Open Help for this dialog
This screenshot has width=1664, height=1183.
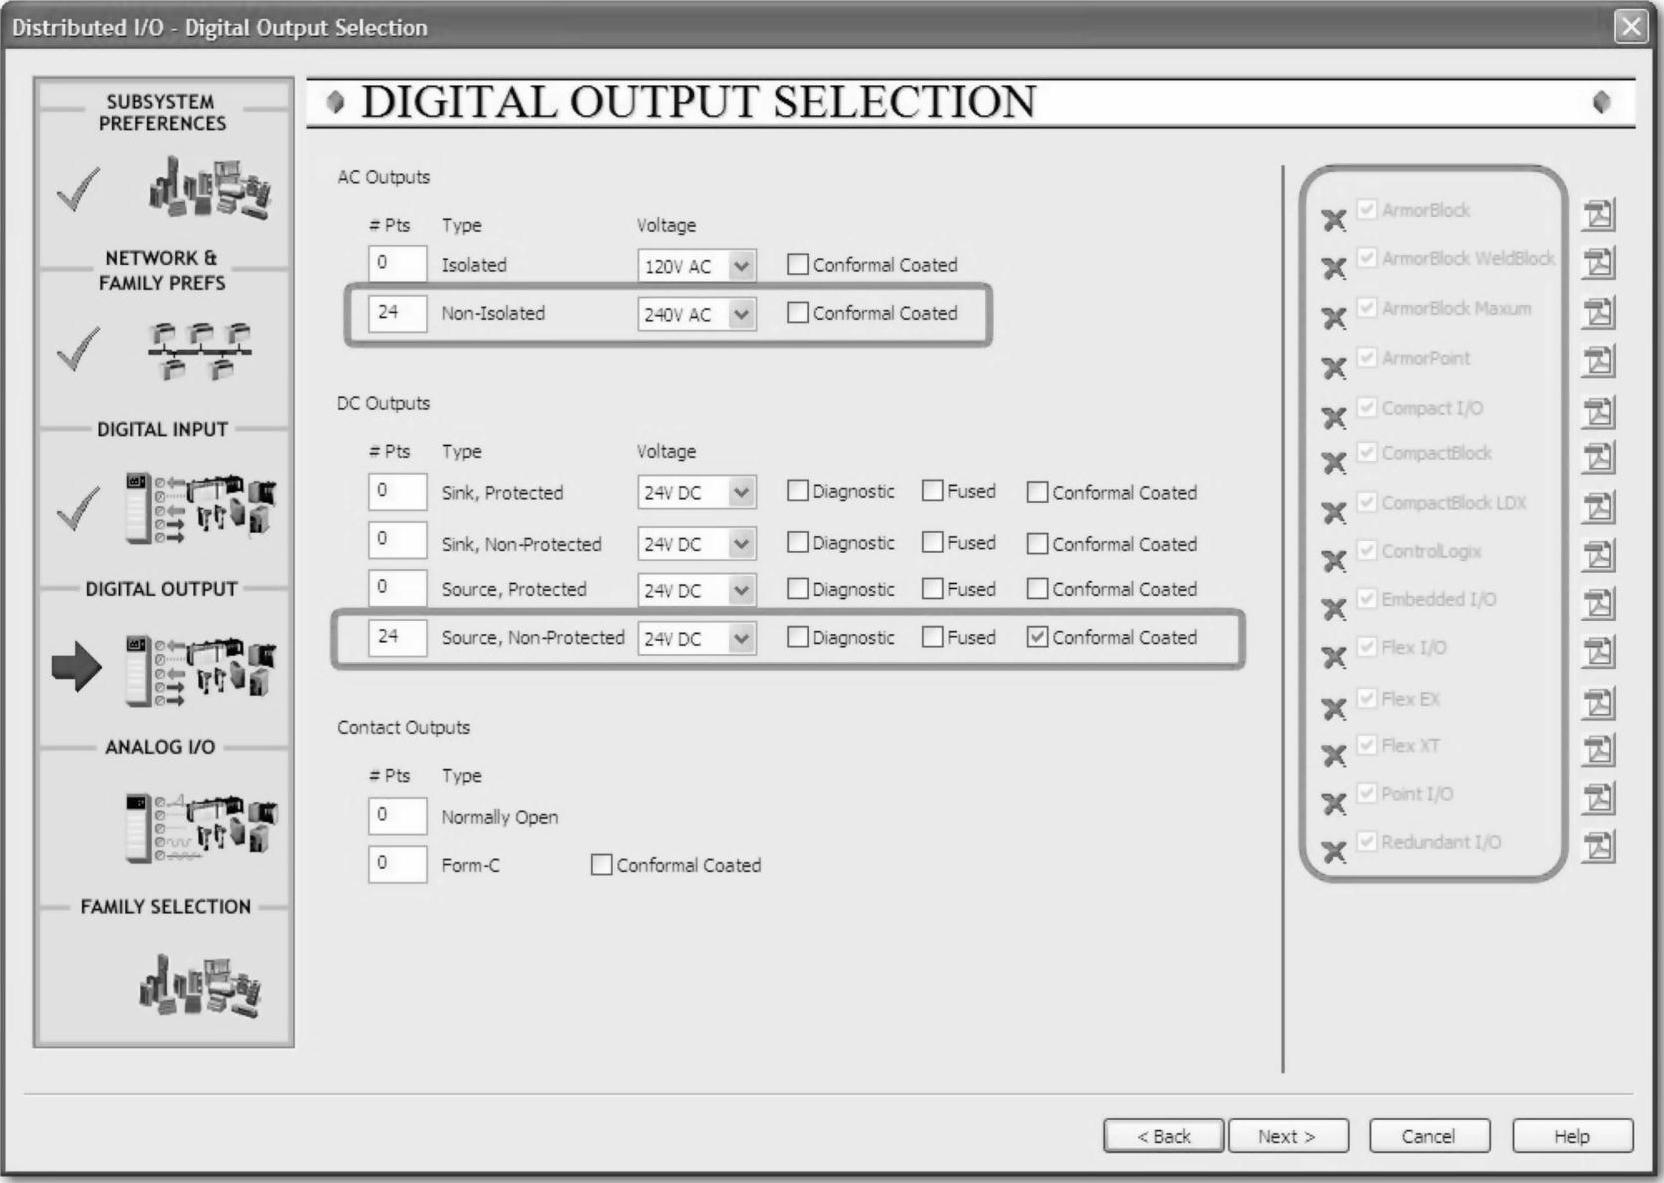[1572, 1136]
